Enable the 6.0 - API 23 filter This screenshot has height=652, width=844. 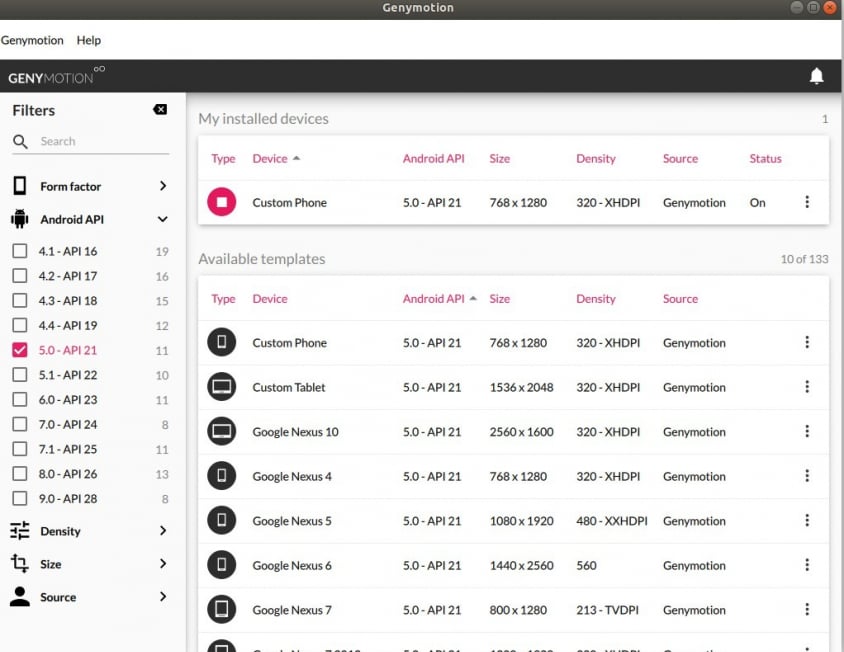pyautogui.click(x=20, y=399)
